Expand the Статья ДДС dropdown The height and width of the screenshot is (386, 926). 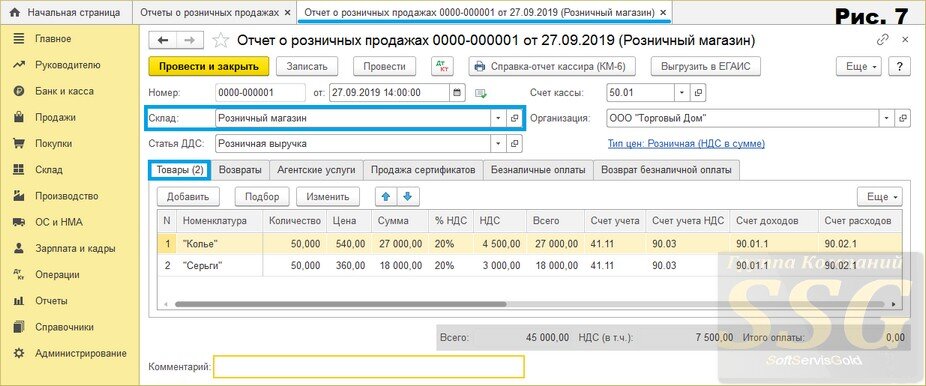point(498,143)
